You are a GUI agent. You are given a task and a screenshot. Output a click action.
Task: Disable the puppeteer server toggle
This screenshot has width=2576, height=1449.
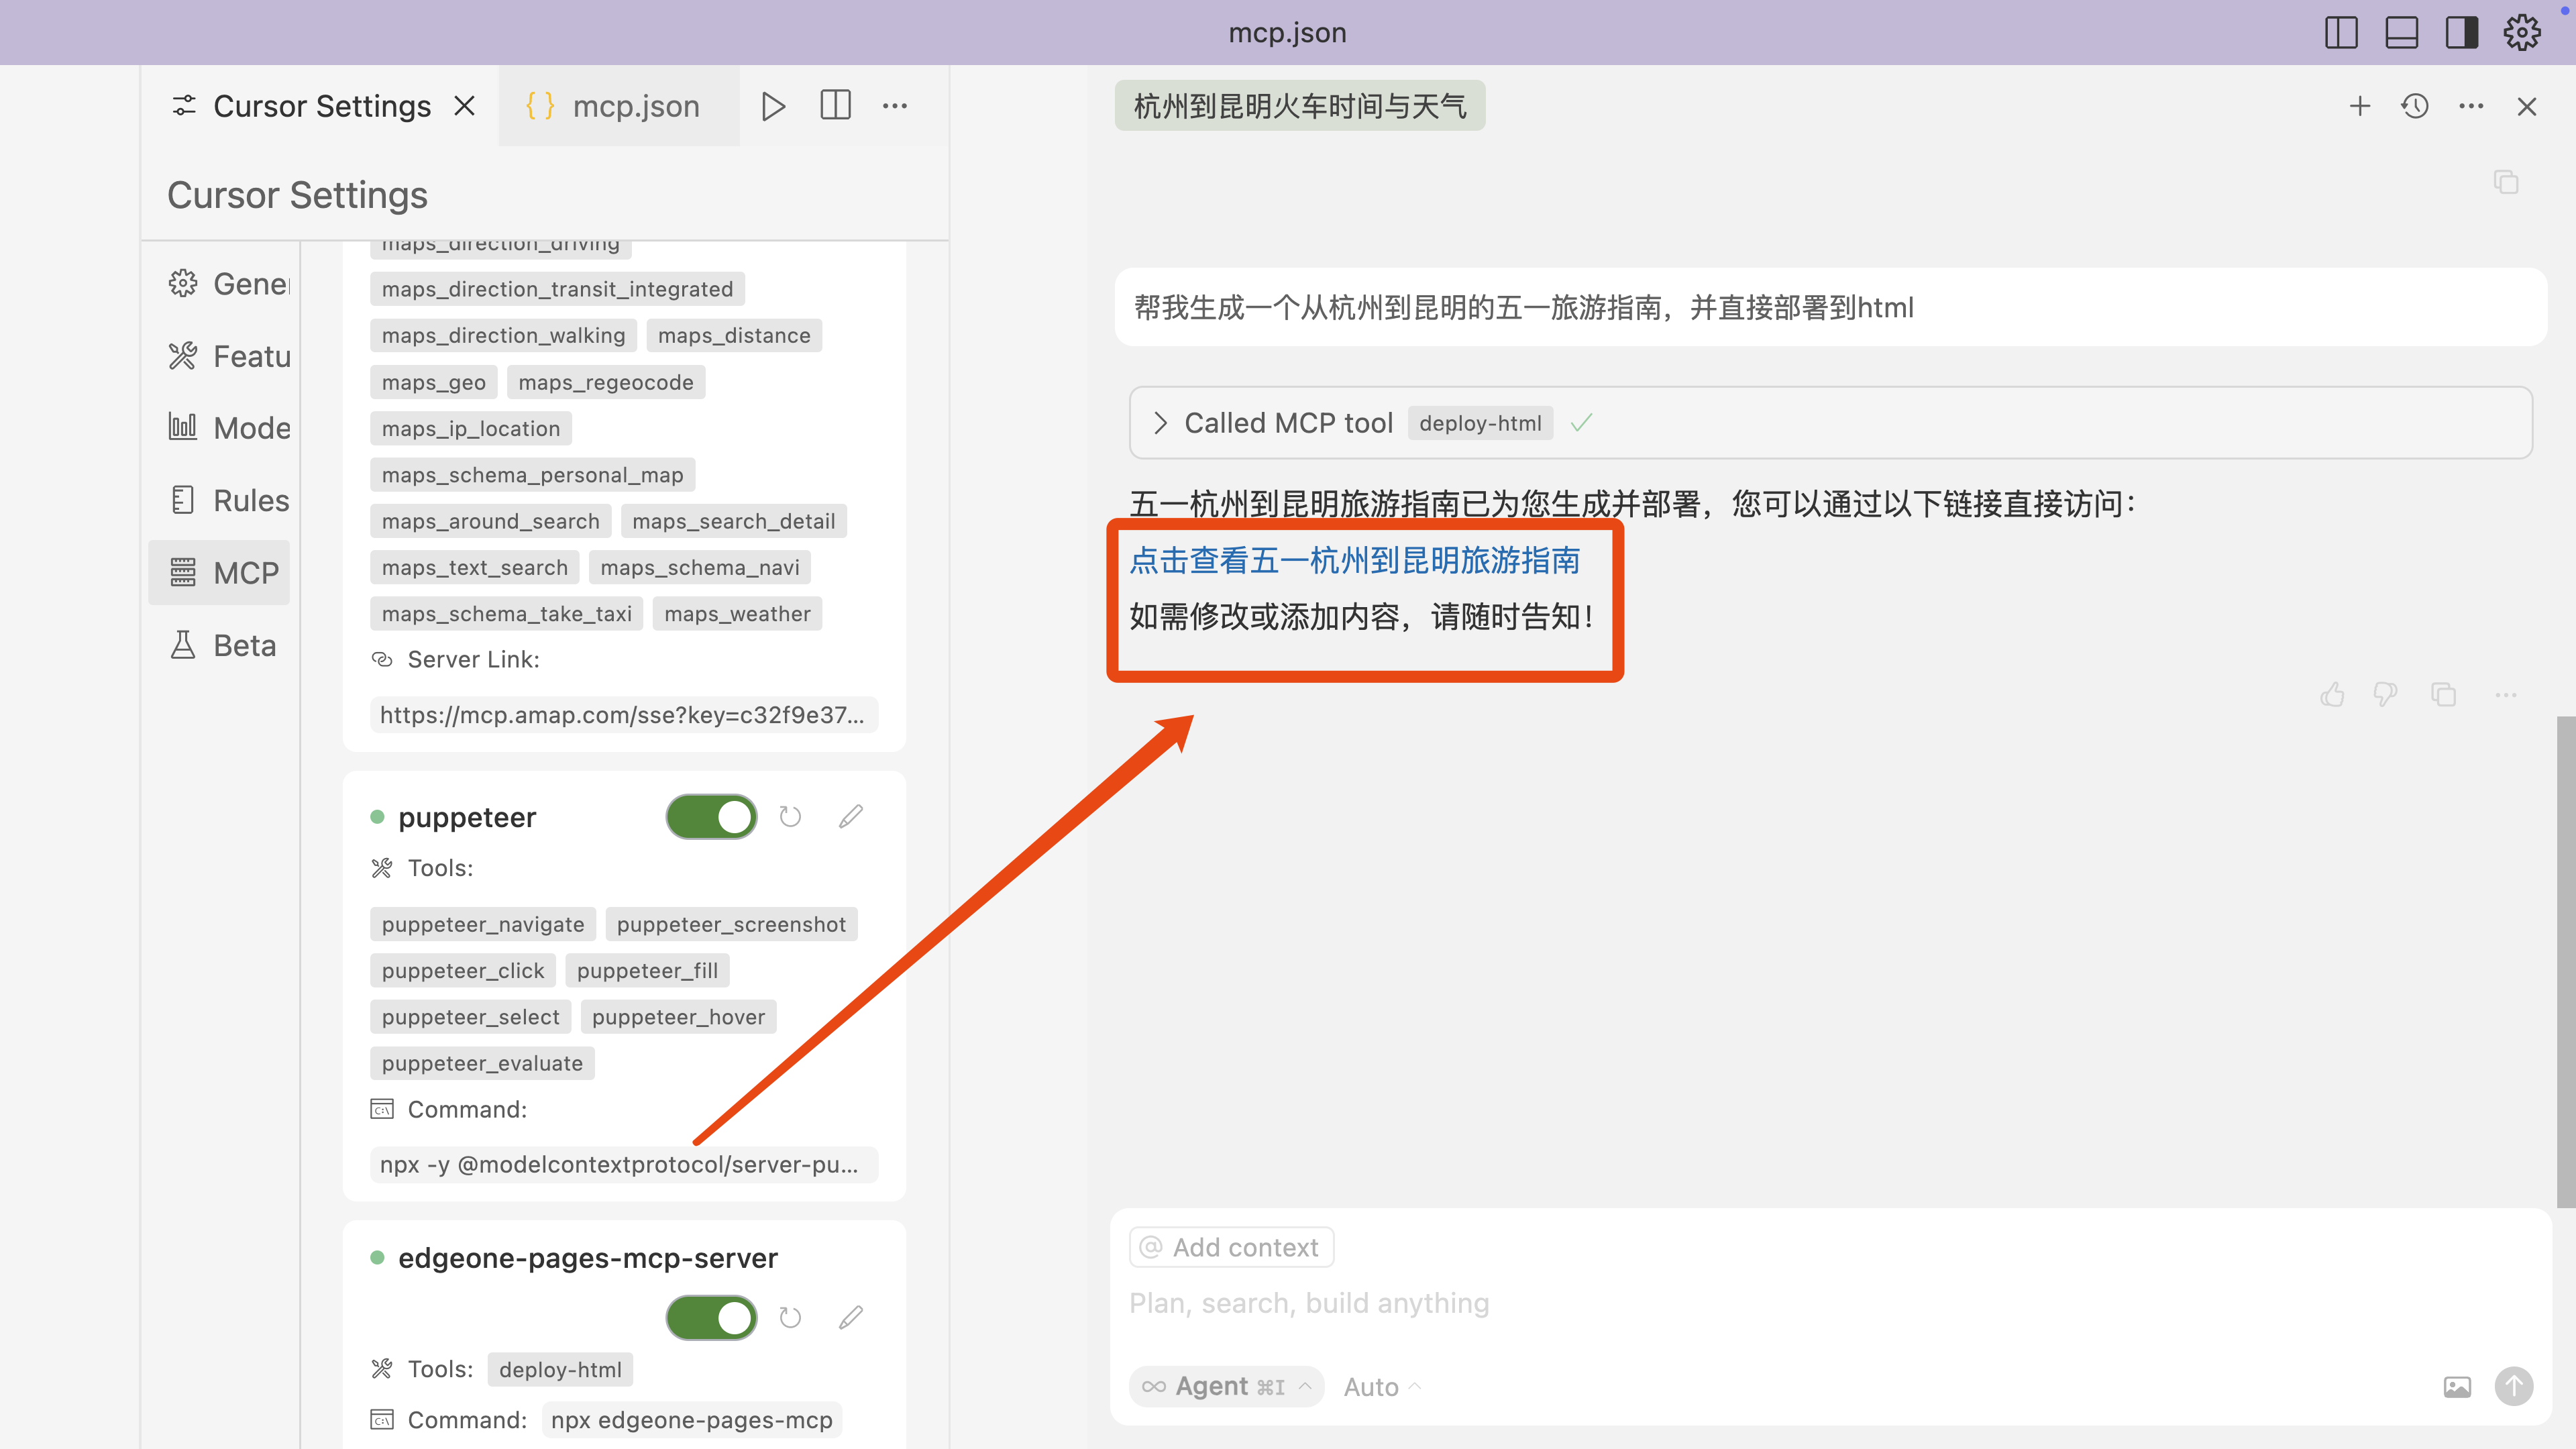[x=711, y=817]
